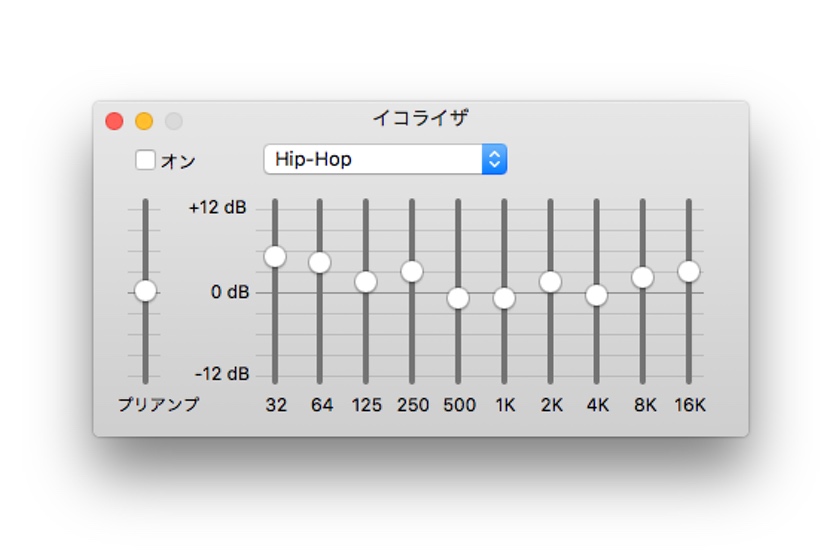Enable the オン equalizer checkbox
The image size is (825, 550).
coord(145,160)
